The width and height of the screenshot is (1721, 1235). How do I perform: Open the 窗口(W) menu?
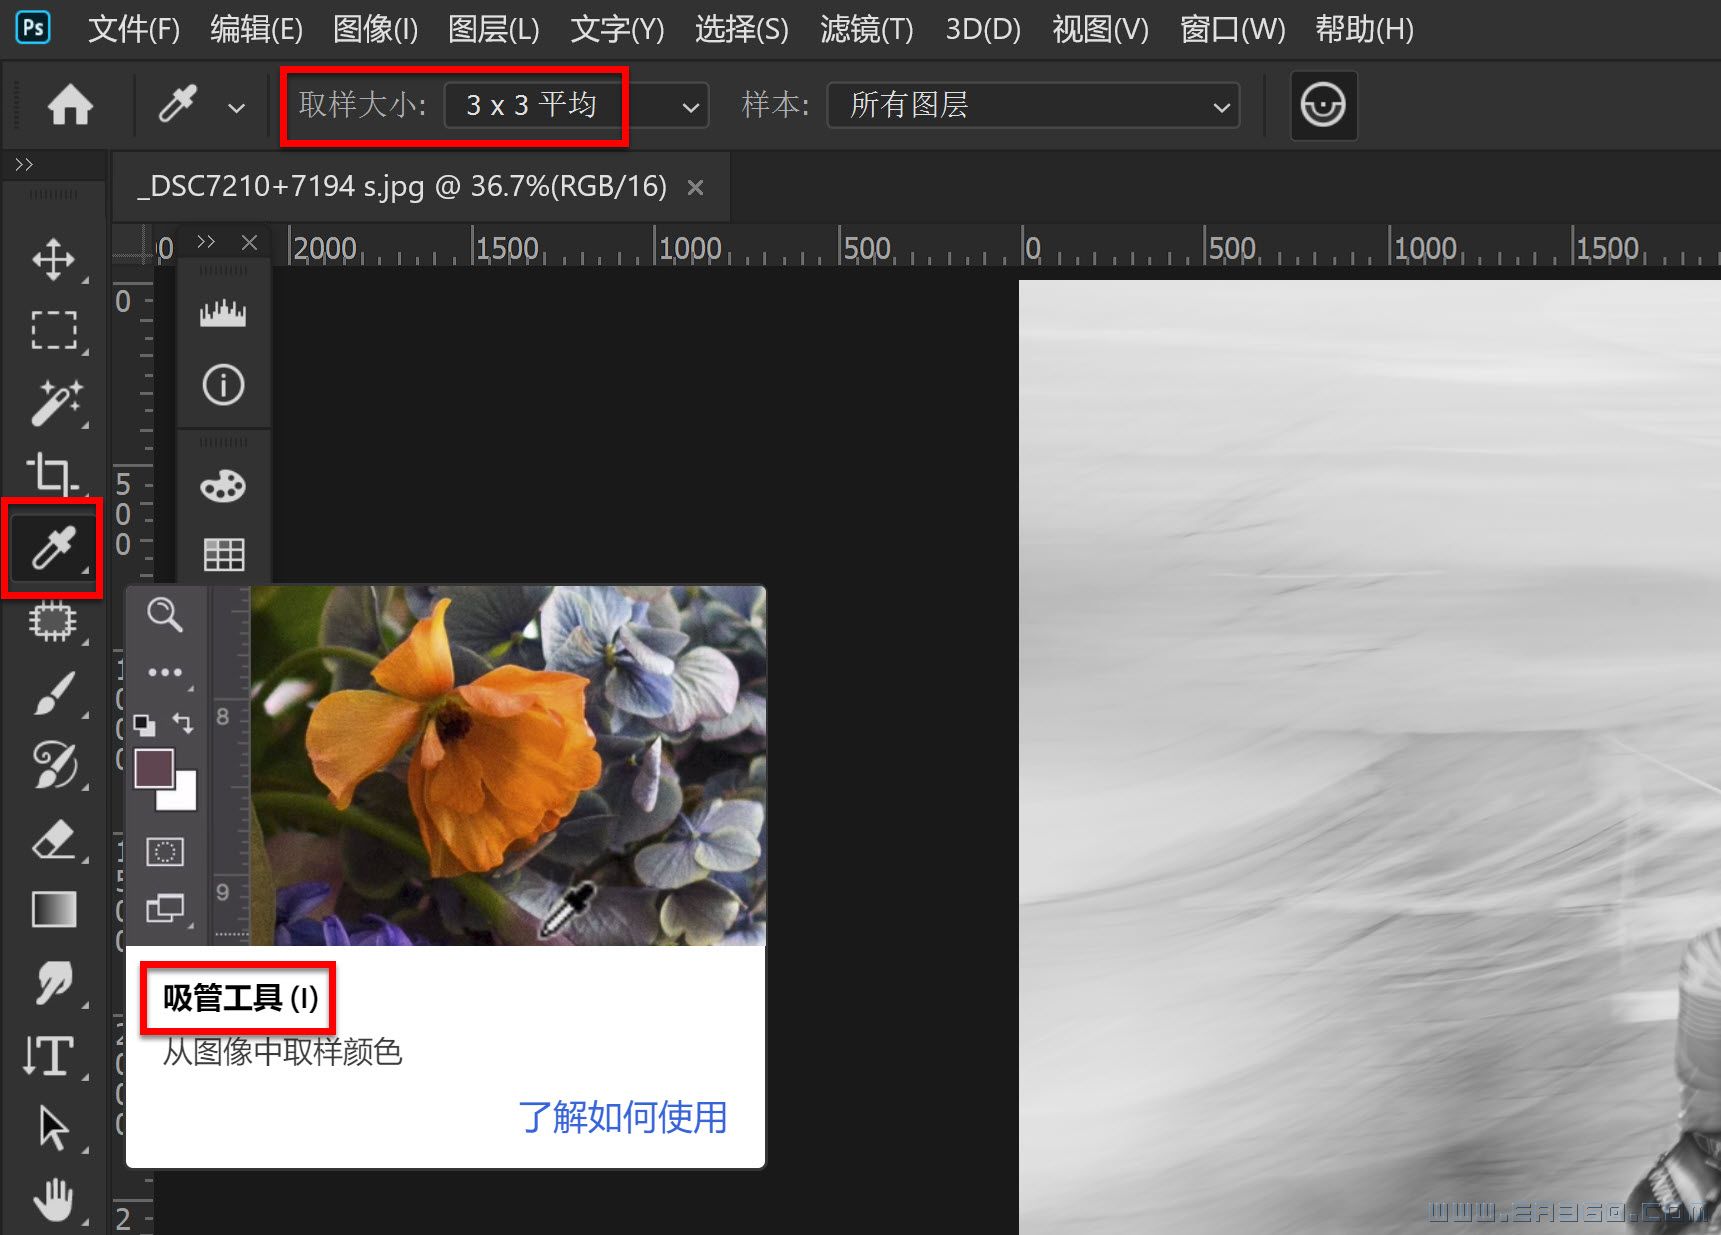(x=1232, y=29)
